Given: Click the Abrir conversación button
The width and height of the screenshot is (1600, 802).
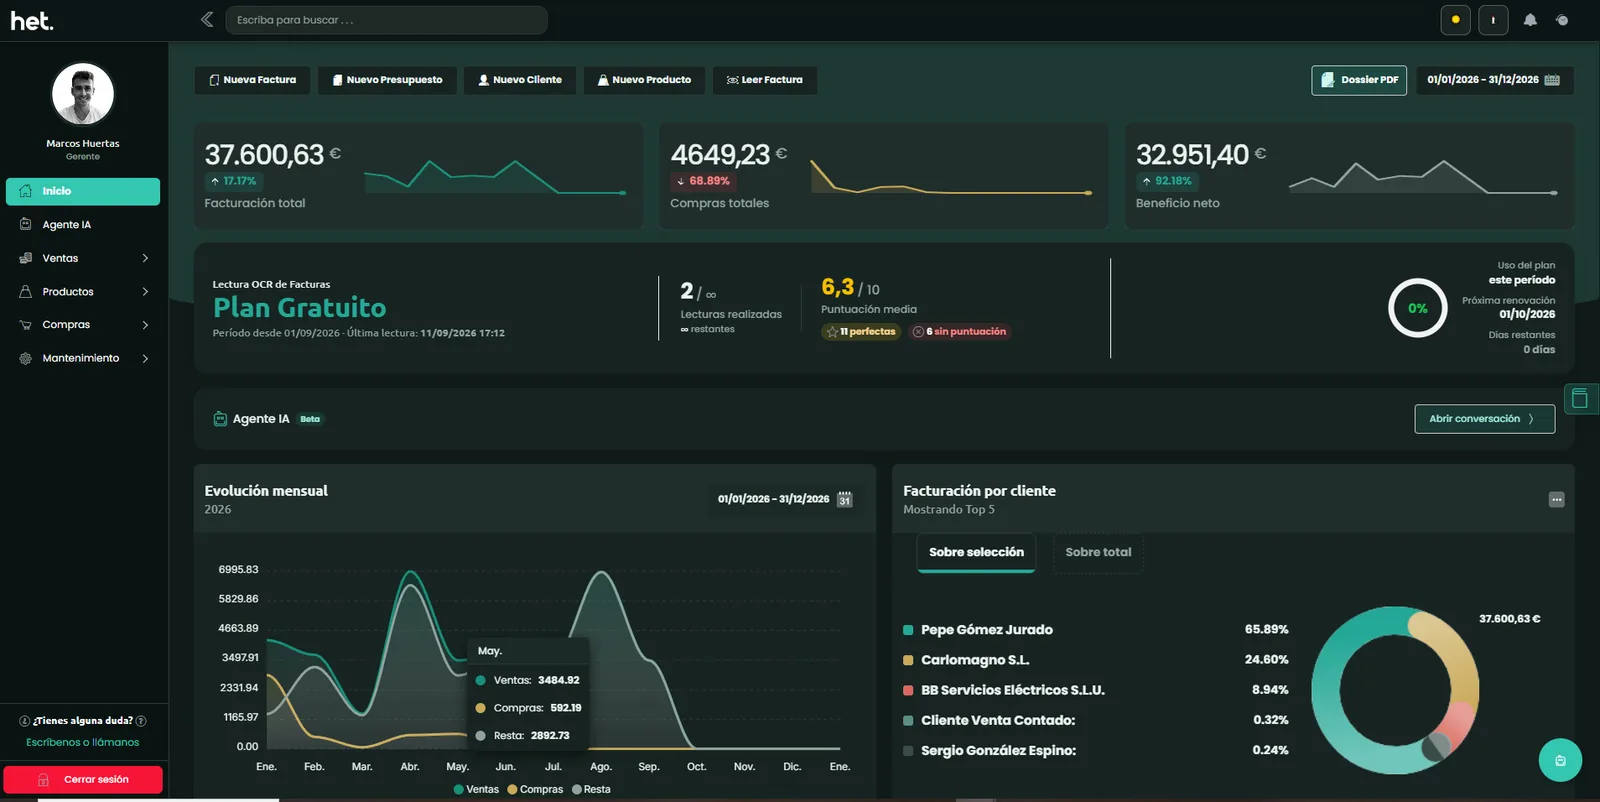Looking at the screenshot, I should point(1485,419).
